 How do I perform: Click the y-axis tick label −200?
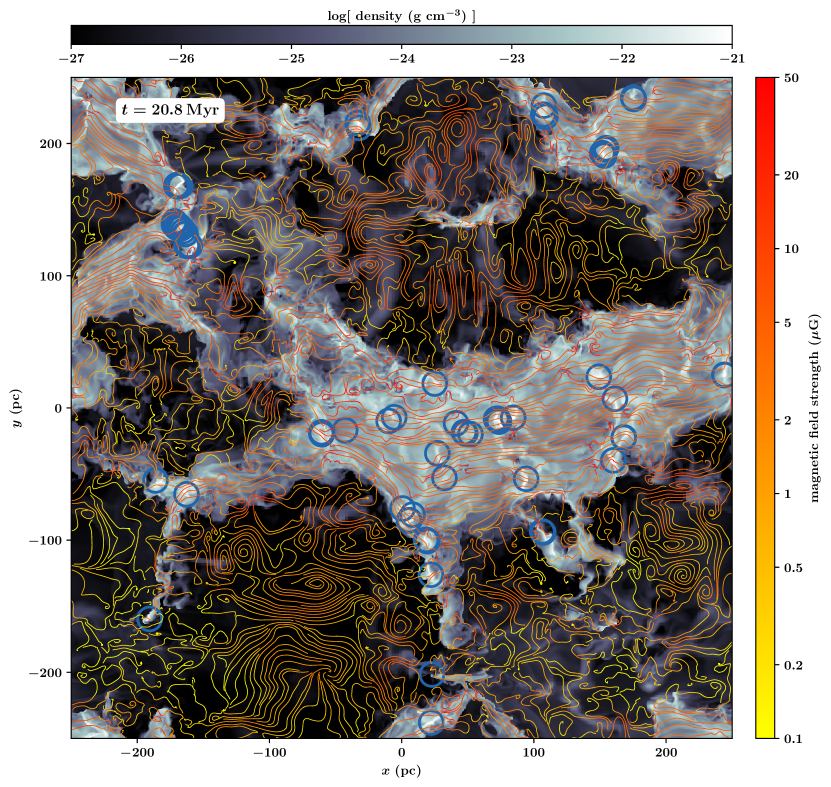pyautogui.click(x=48, y=672)
